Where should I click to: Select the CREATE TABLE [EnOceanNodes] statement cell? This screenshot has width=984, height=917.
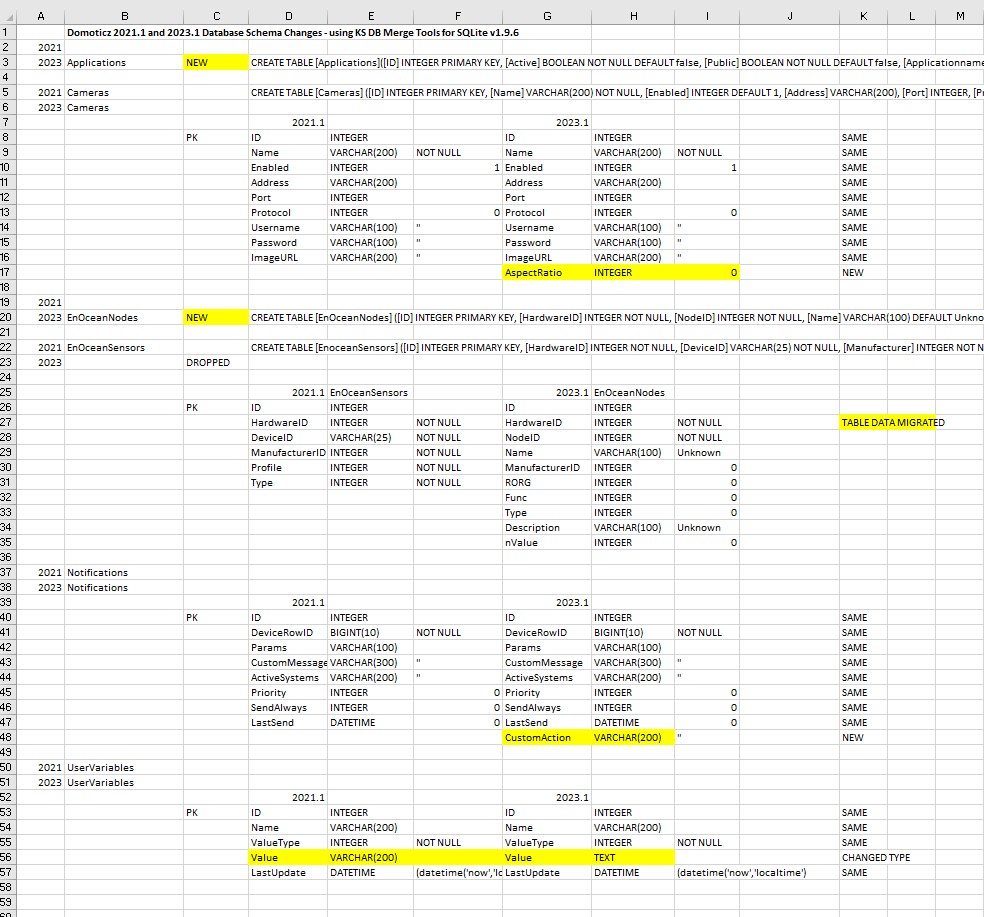616,318
